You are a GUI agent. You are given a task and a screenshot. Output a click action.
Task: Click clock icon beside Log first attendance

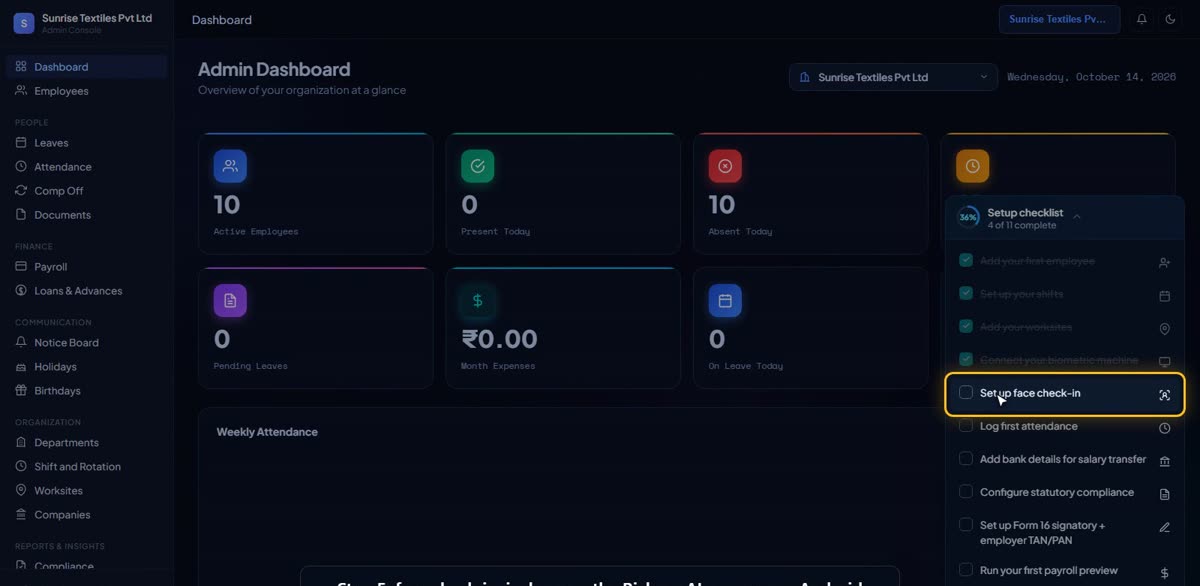(x=1164, y=428)
